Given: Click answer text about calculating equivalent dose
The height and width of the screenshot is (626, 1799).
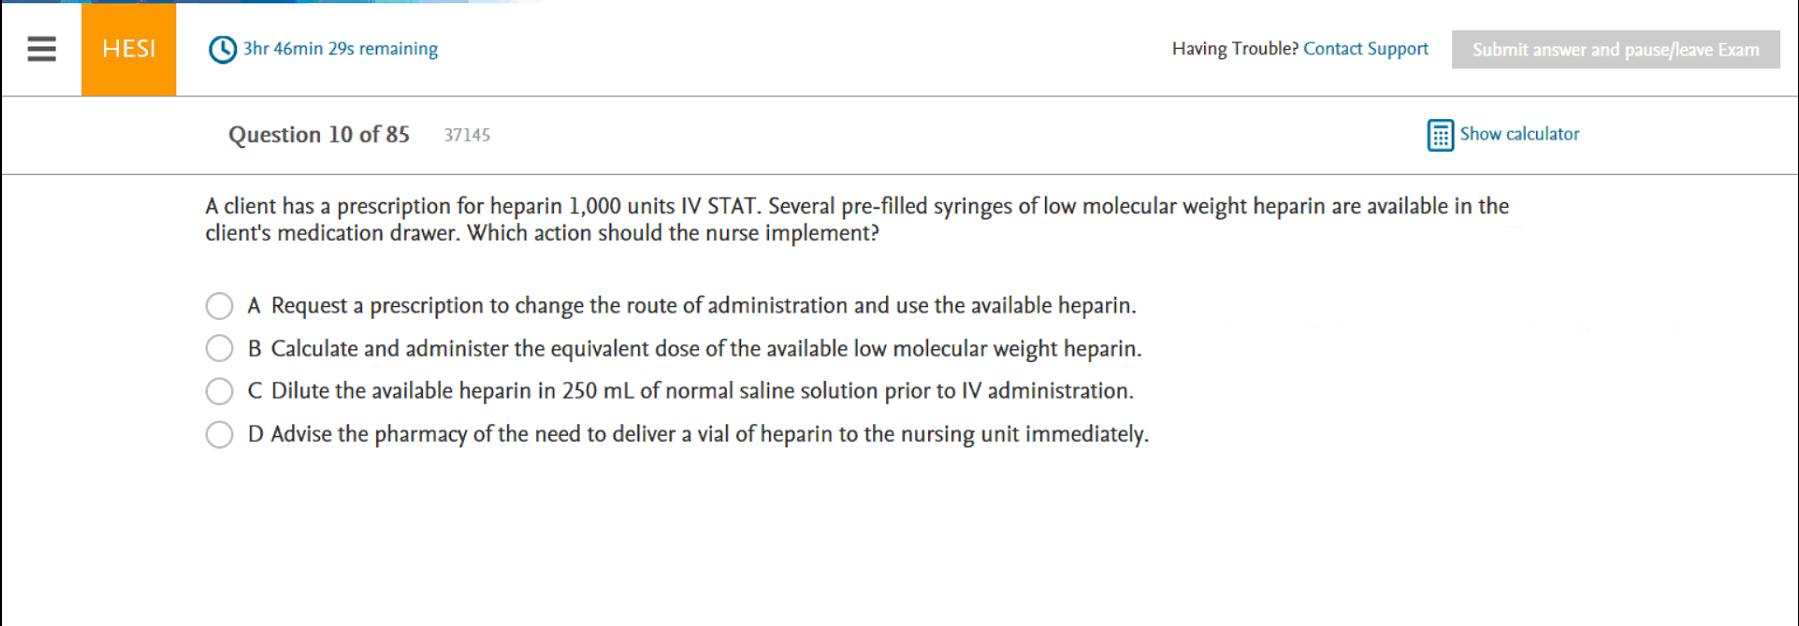Looking at the screenshot, I should pos(706,349).
